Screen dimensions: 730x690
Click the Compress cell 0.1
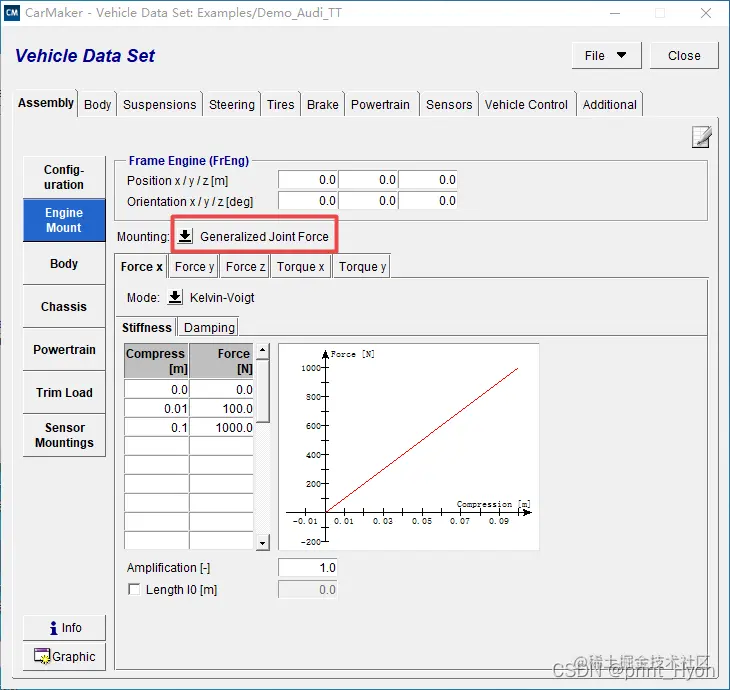point(156,427)
